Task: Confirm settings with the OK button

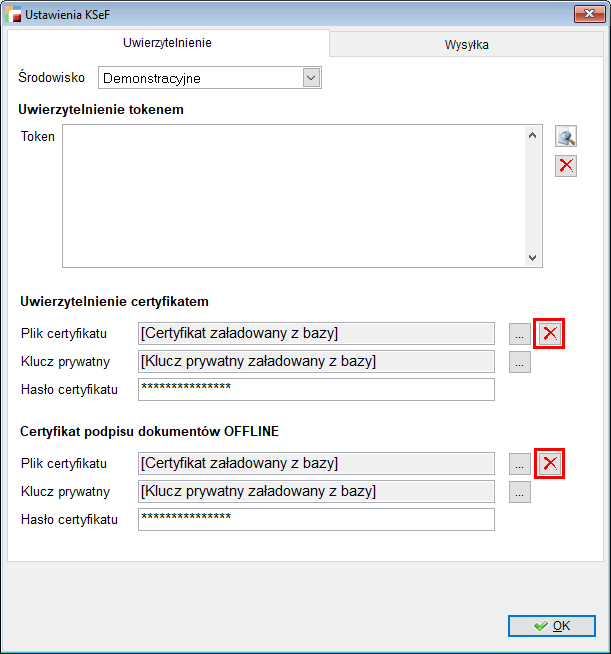Action: 551,626
